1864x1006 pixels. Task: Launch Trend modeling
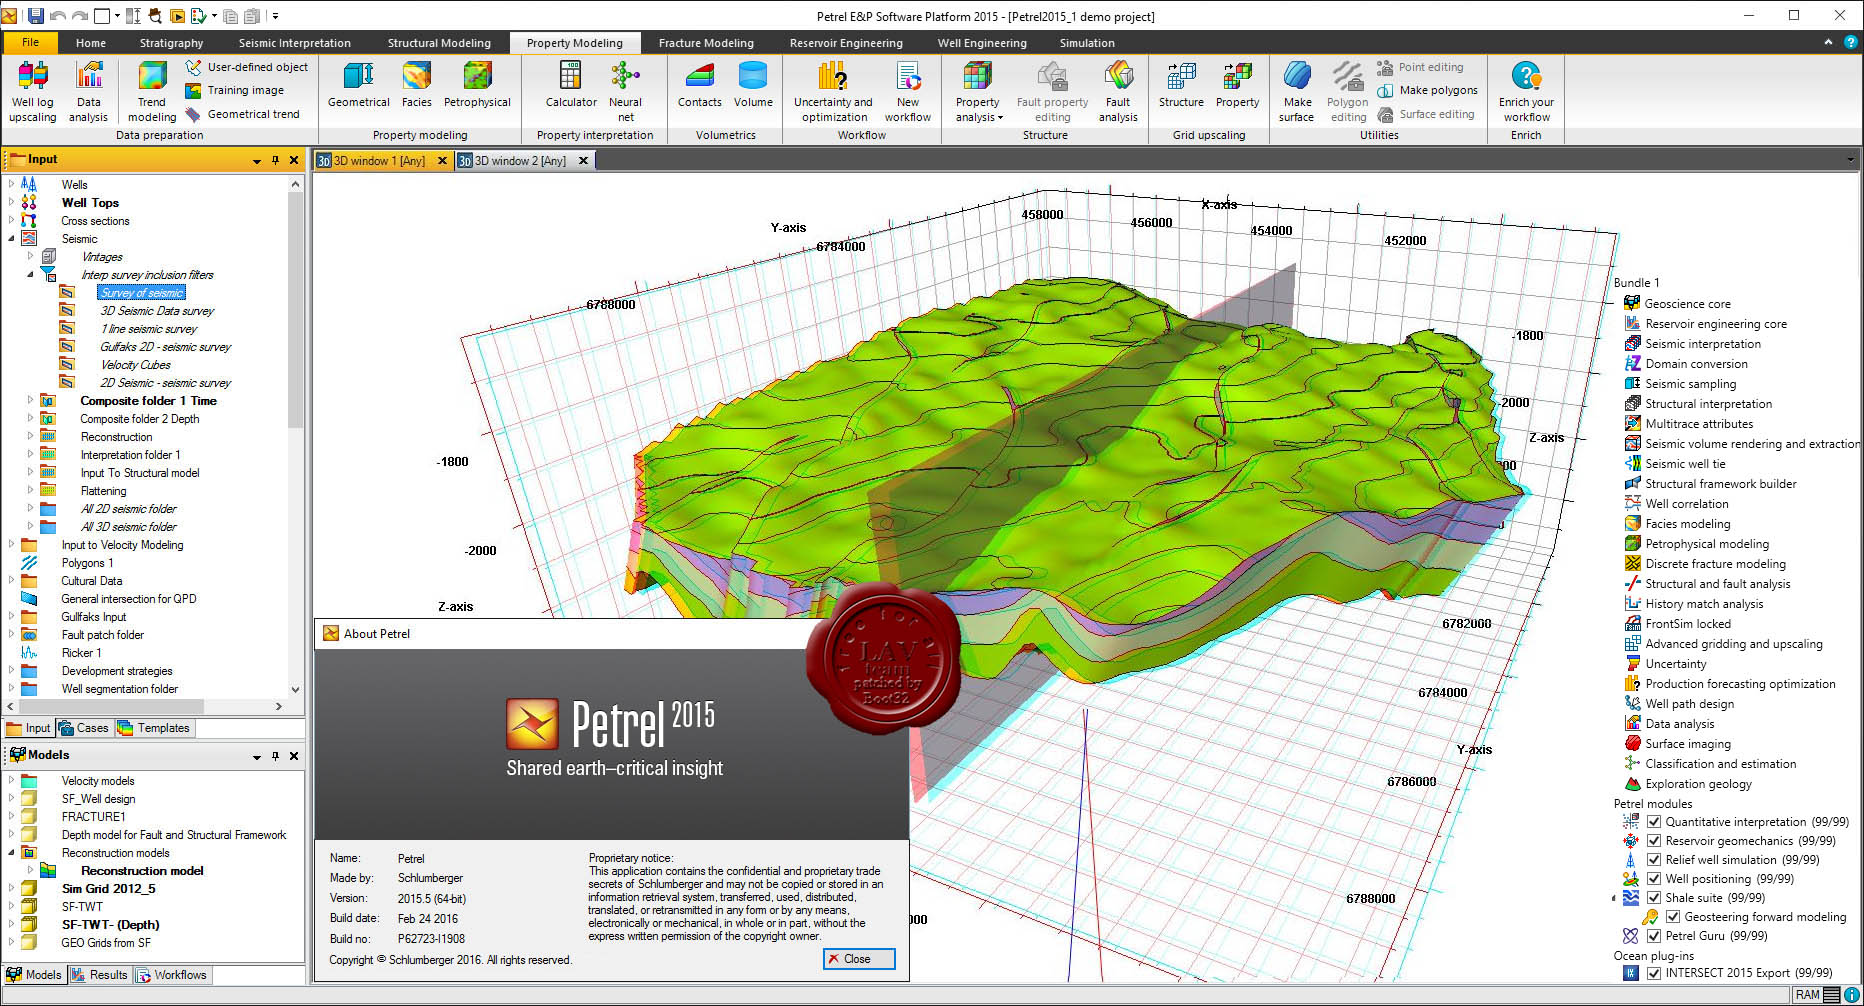click(x=152, y=91)
